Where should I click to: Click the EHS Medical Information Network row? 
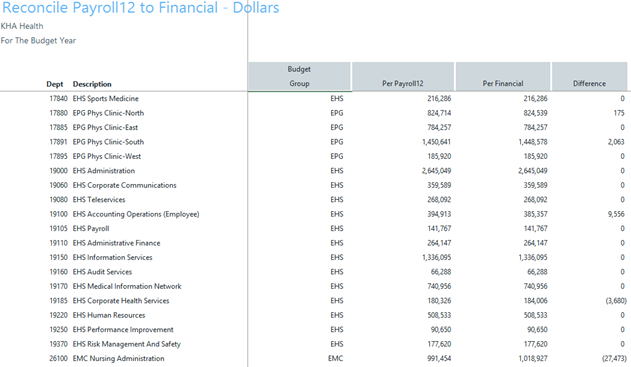tap(316, 286)
